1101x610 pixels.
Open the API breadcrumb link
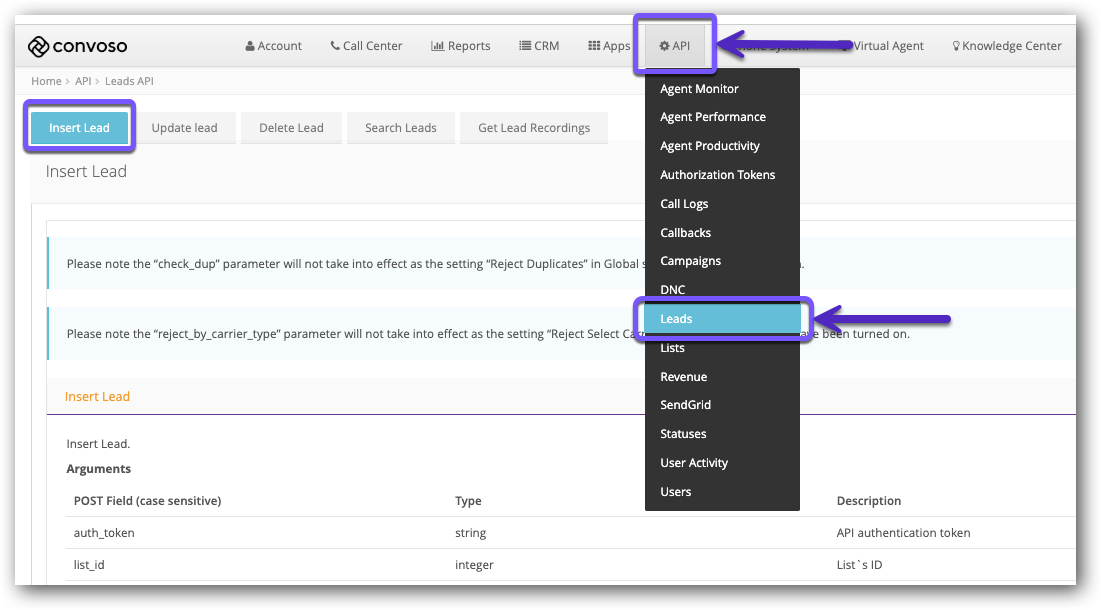(x=83, y=81)
